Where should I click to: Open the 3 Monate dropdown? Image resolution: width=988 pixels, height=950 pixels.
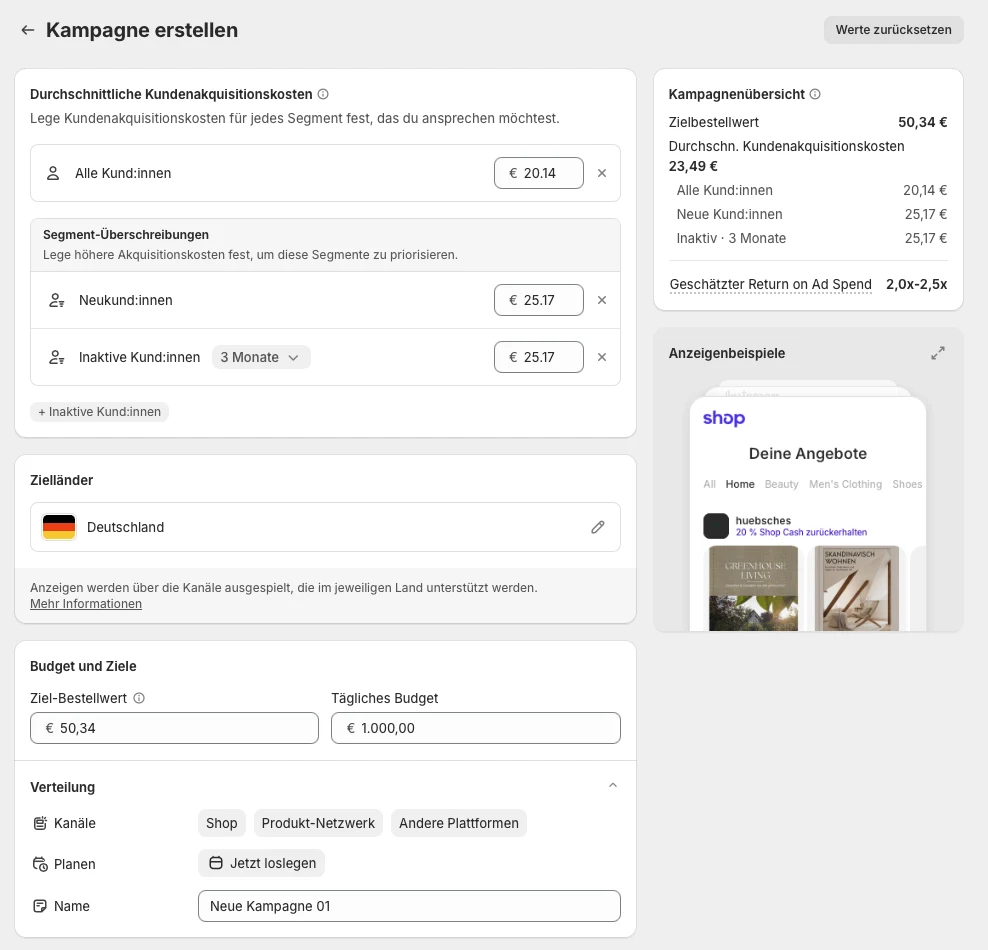coord(261,357)
